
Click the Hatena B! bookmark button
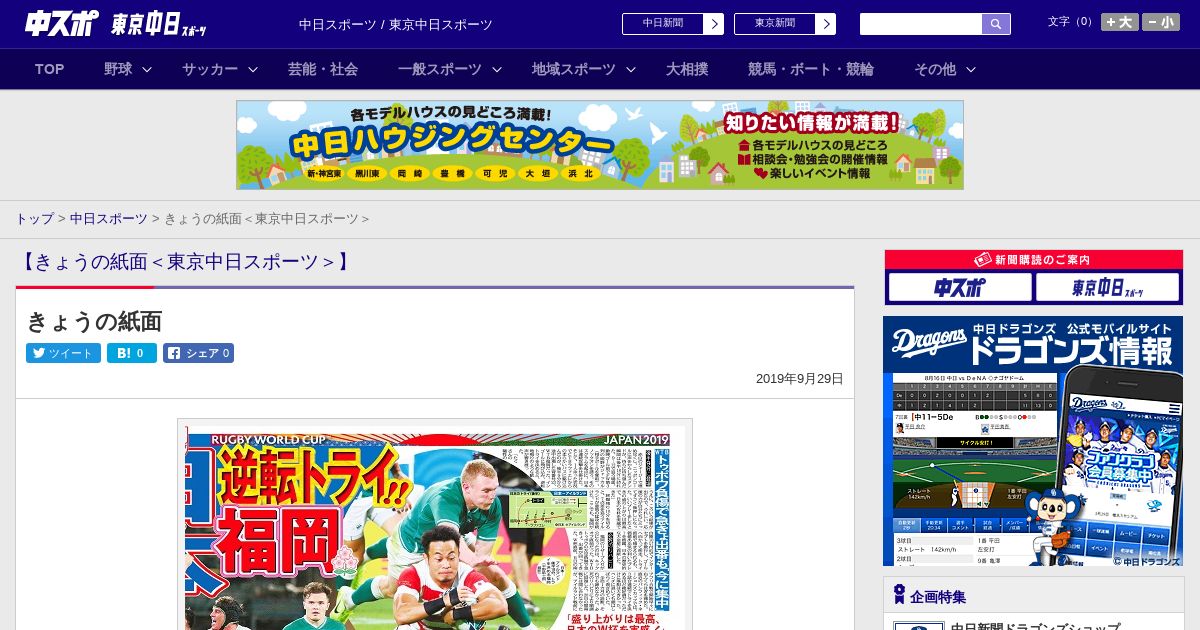(x=132, y=353)
